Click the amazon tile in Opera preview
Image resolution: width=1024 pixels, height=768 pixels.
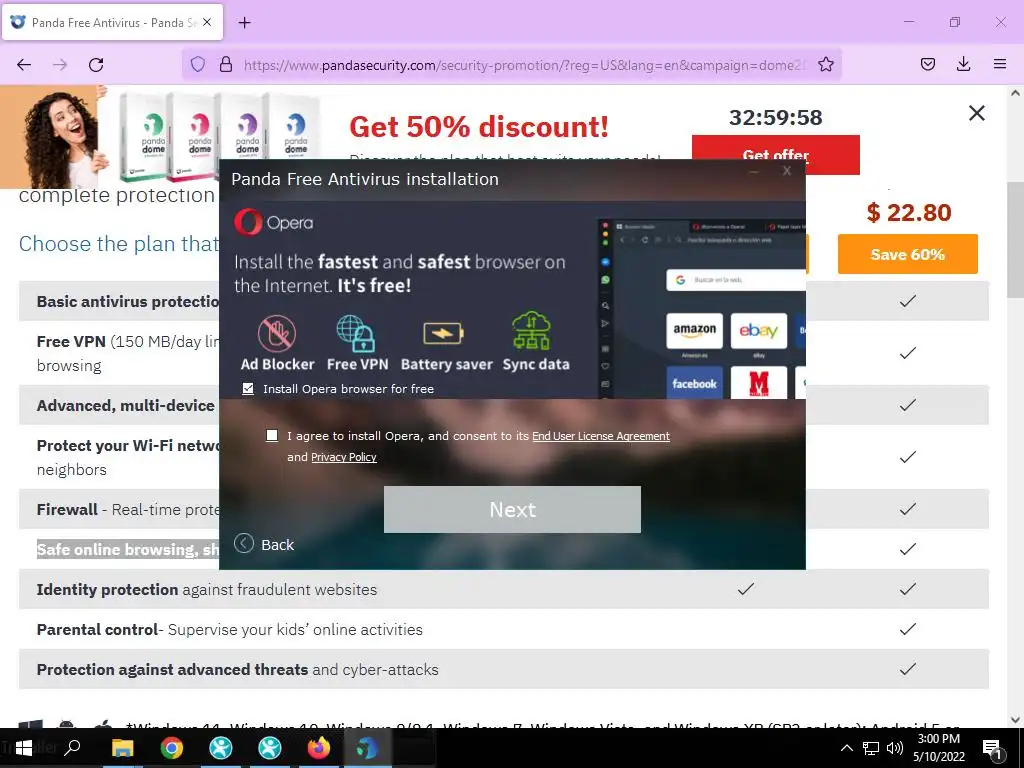694,330
